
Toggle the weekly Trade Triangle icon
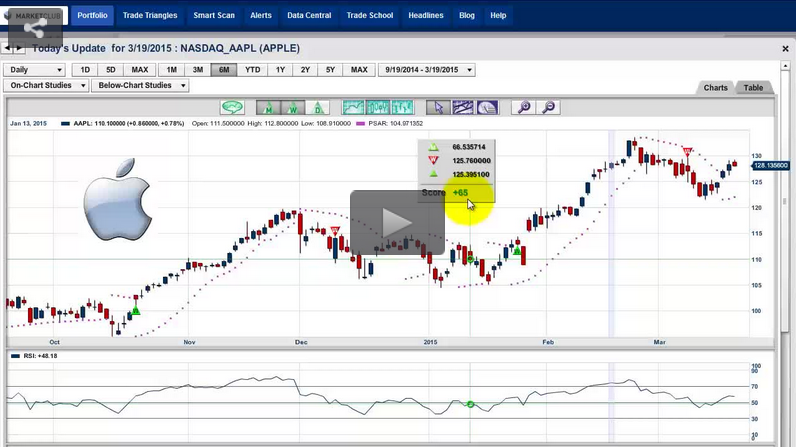click(x=293, y=107)
